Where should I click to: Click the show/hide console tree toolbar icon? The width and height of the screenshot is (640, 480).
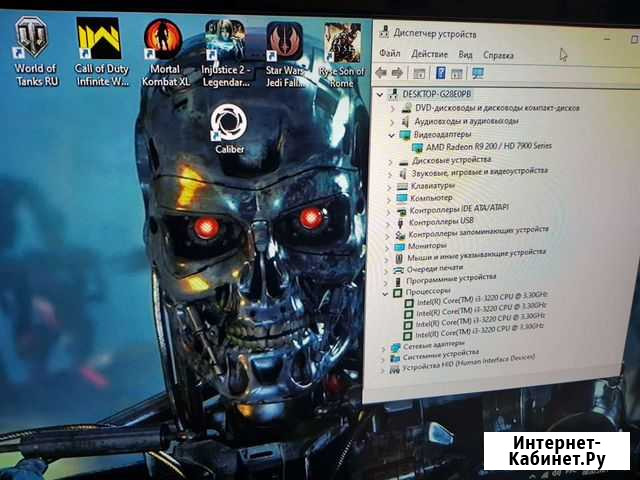coord(419,74)
